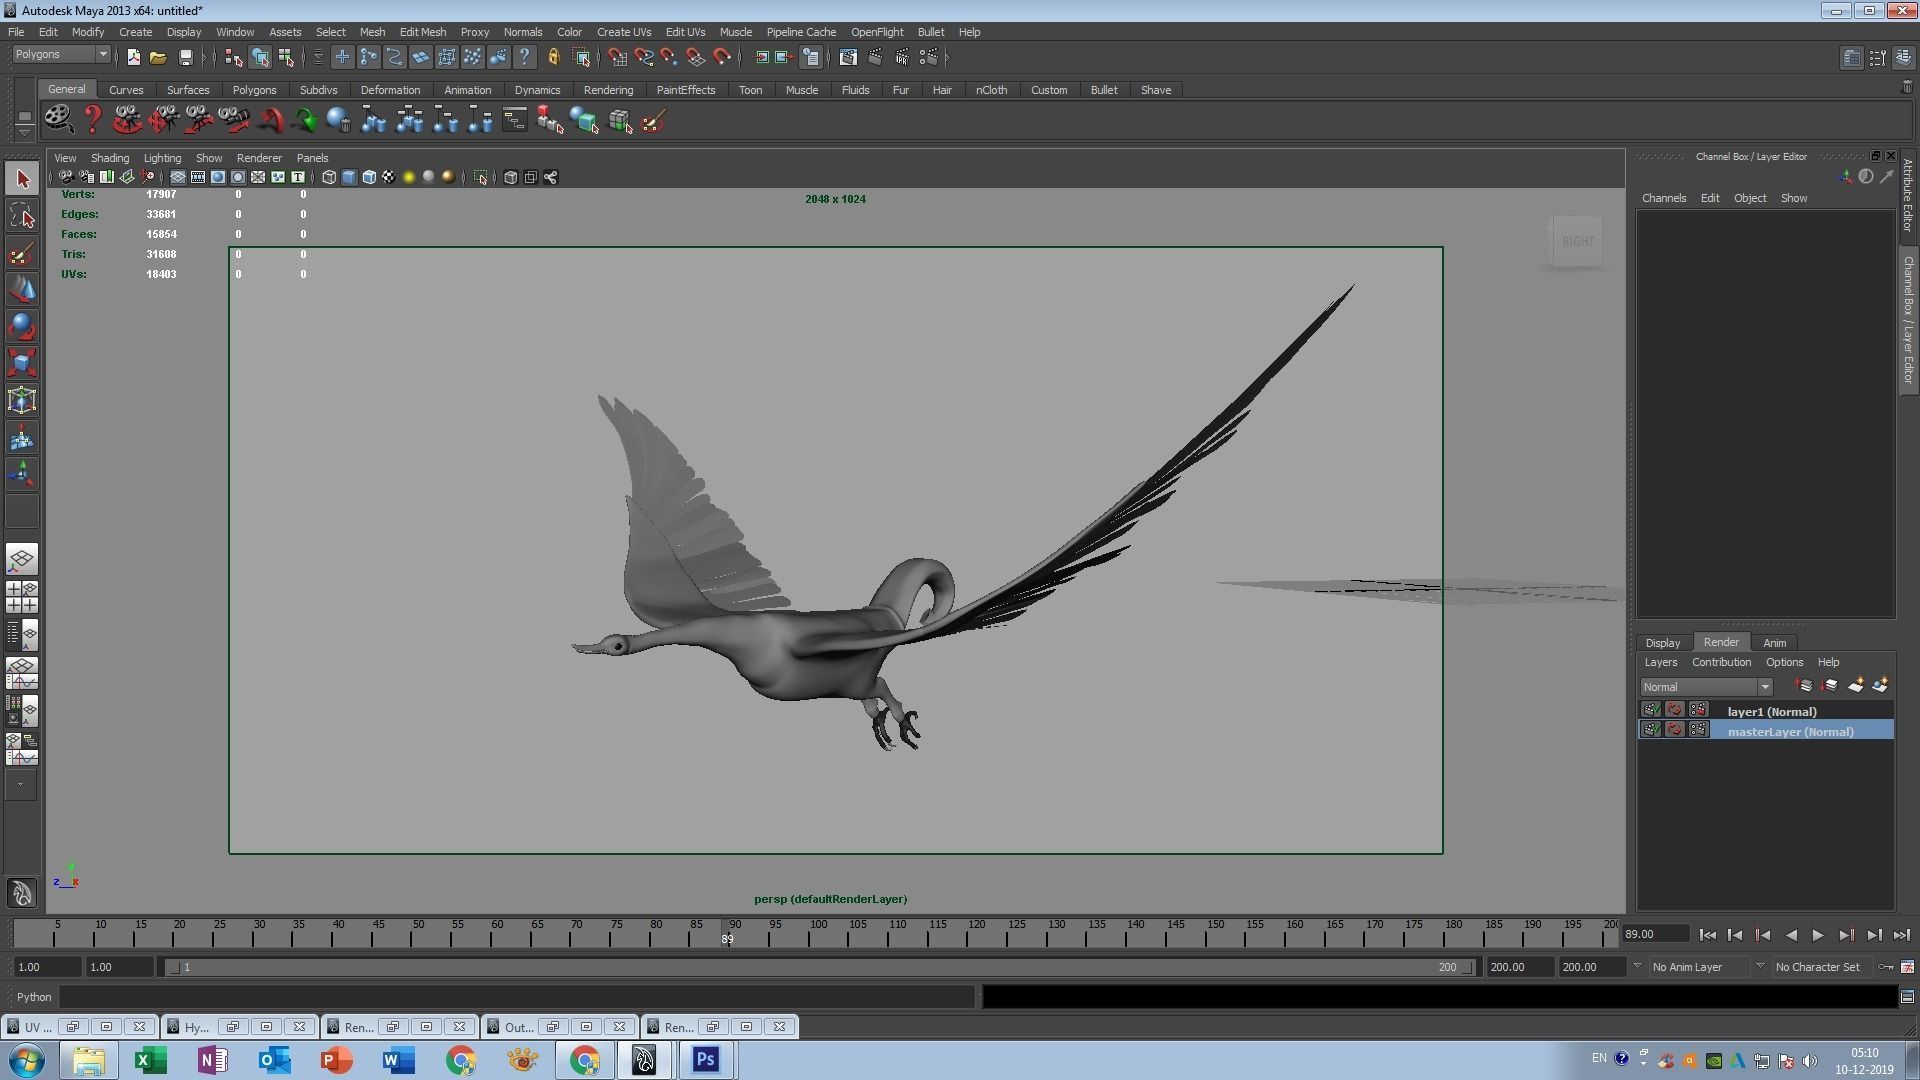Click the help question mark snap icon
This screenshot has height=1080, width=1920.
point(525,57)
